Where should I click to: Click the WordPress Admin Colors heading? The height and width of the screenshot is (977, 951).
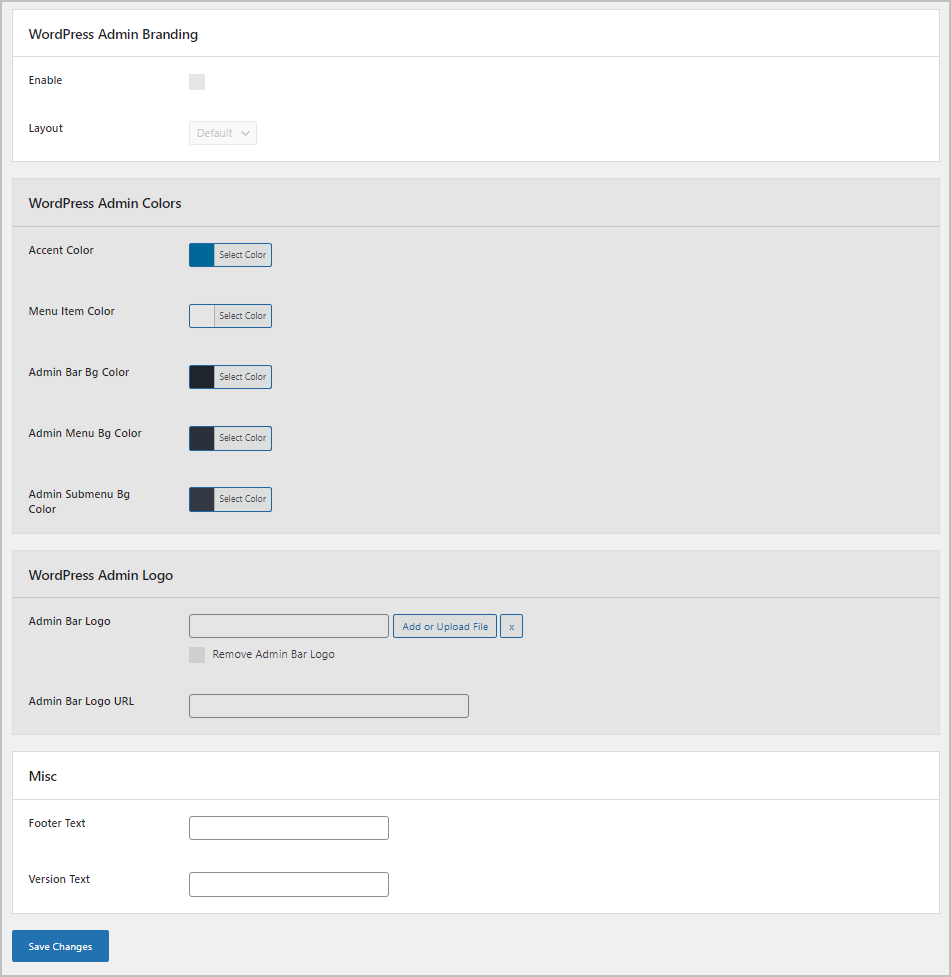coord(105,203)
